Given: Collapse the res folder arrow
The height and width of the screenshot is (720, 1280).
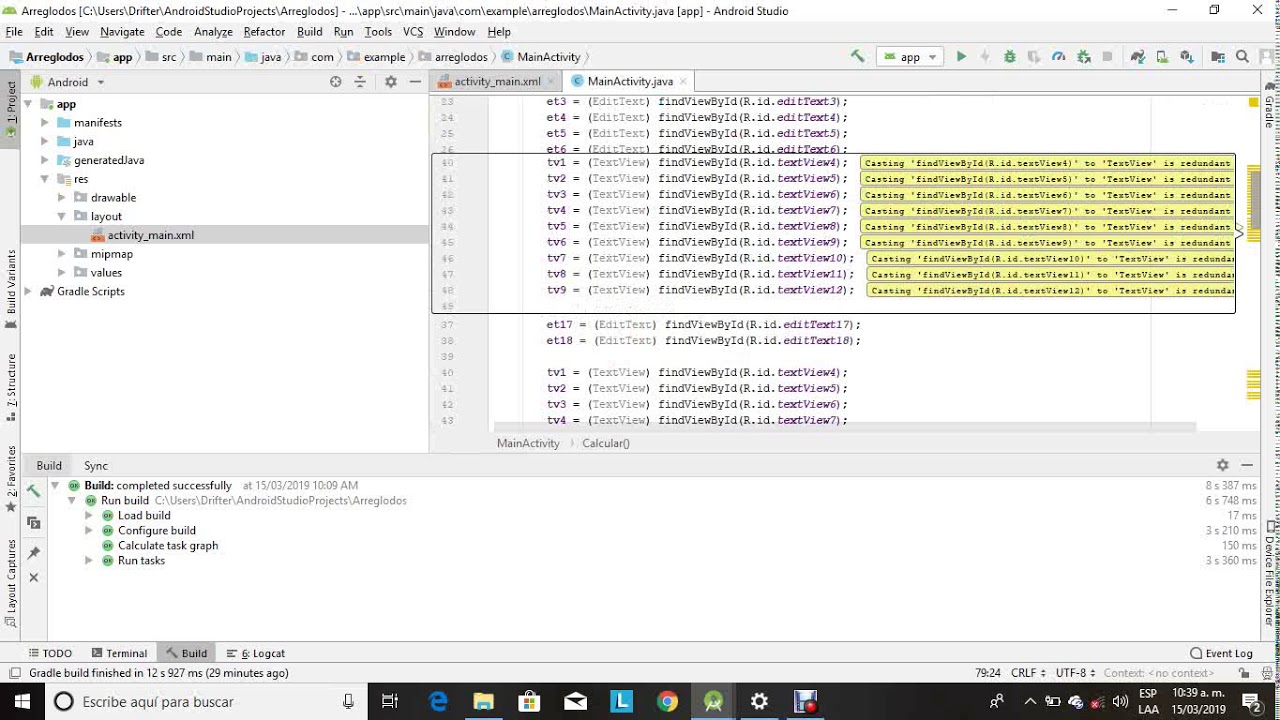Looking at the screenshot, I should (45, 179).
